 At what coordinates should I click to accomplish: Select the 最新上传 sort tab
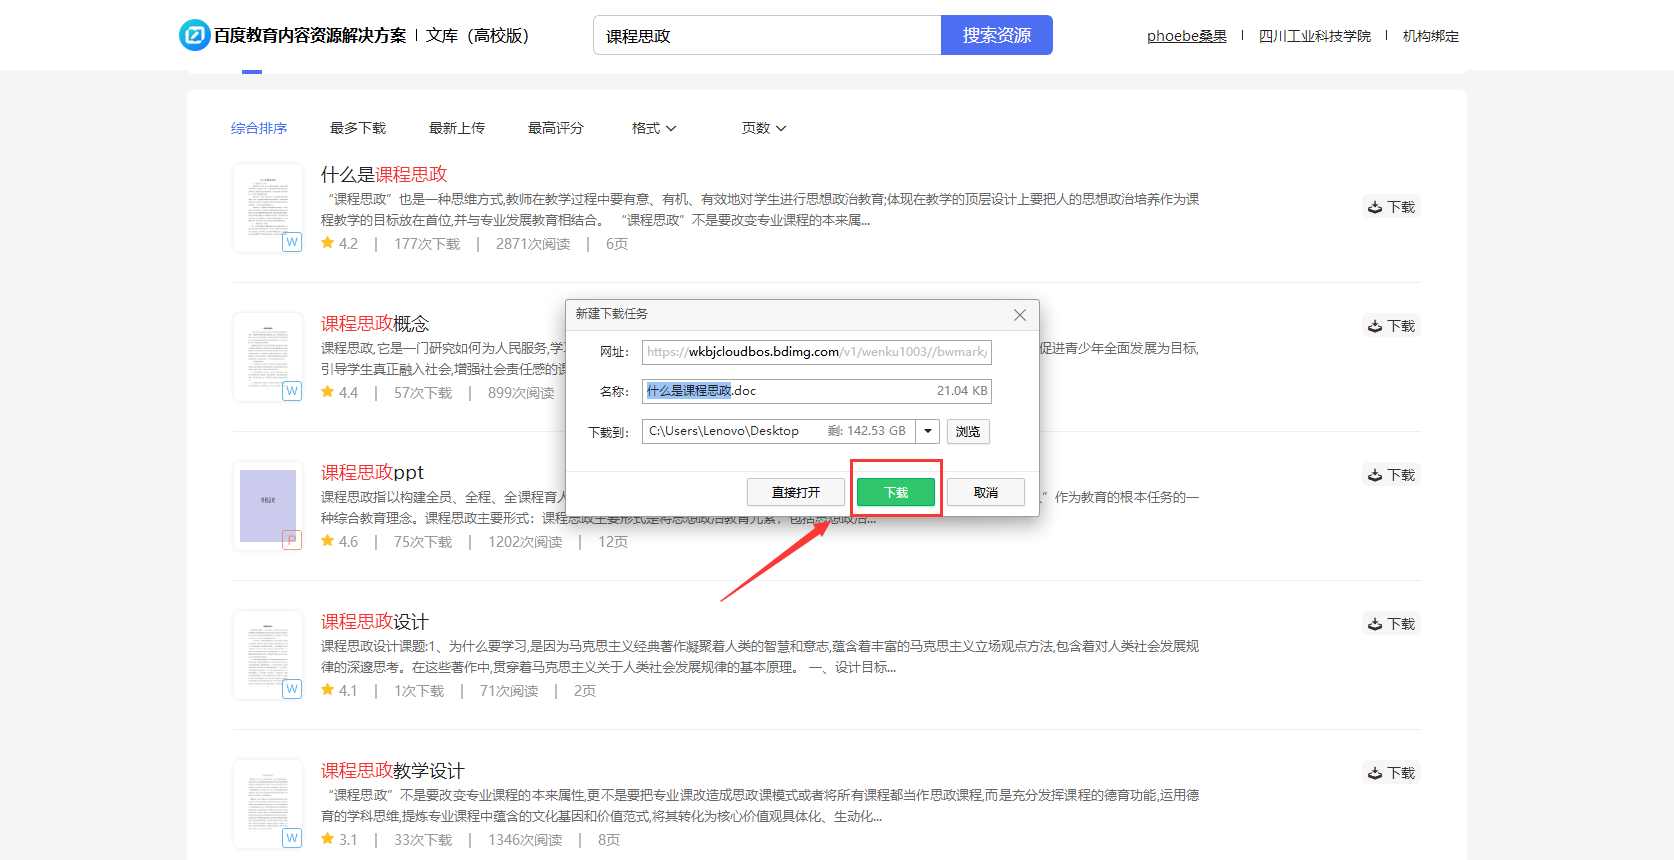click(x=457, y=128)
